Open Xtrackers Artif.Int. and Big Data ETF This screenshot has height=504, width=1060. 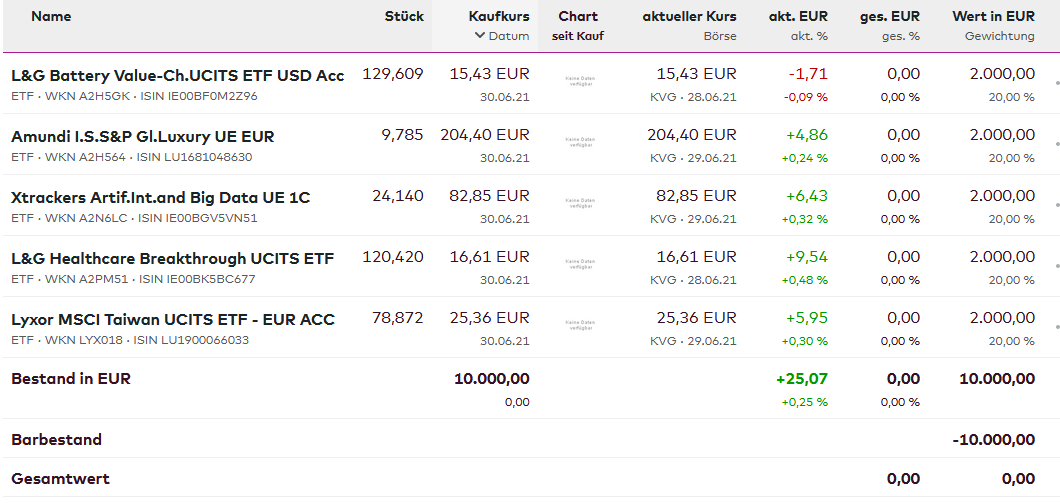(160, 197)
